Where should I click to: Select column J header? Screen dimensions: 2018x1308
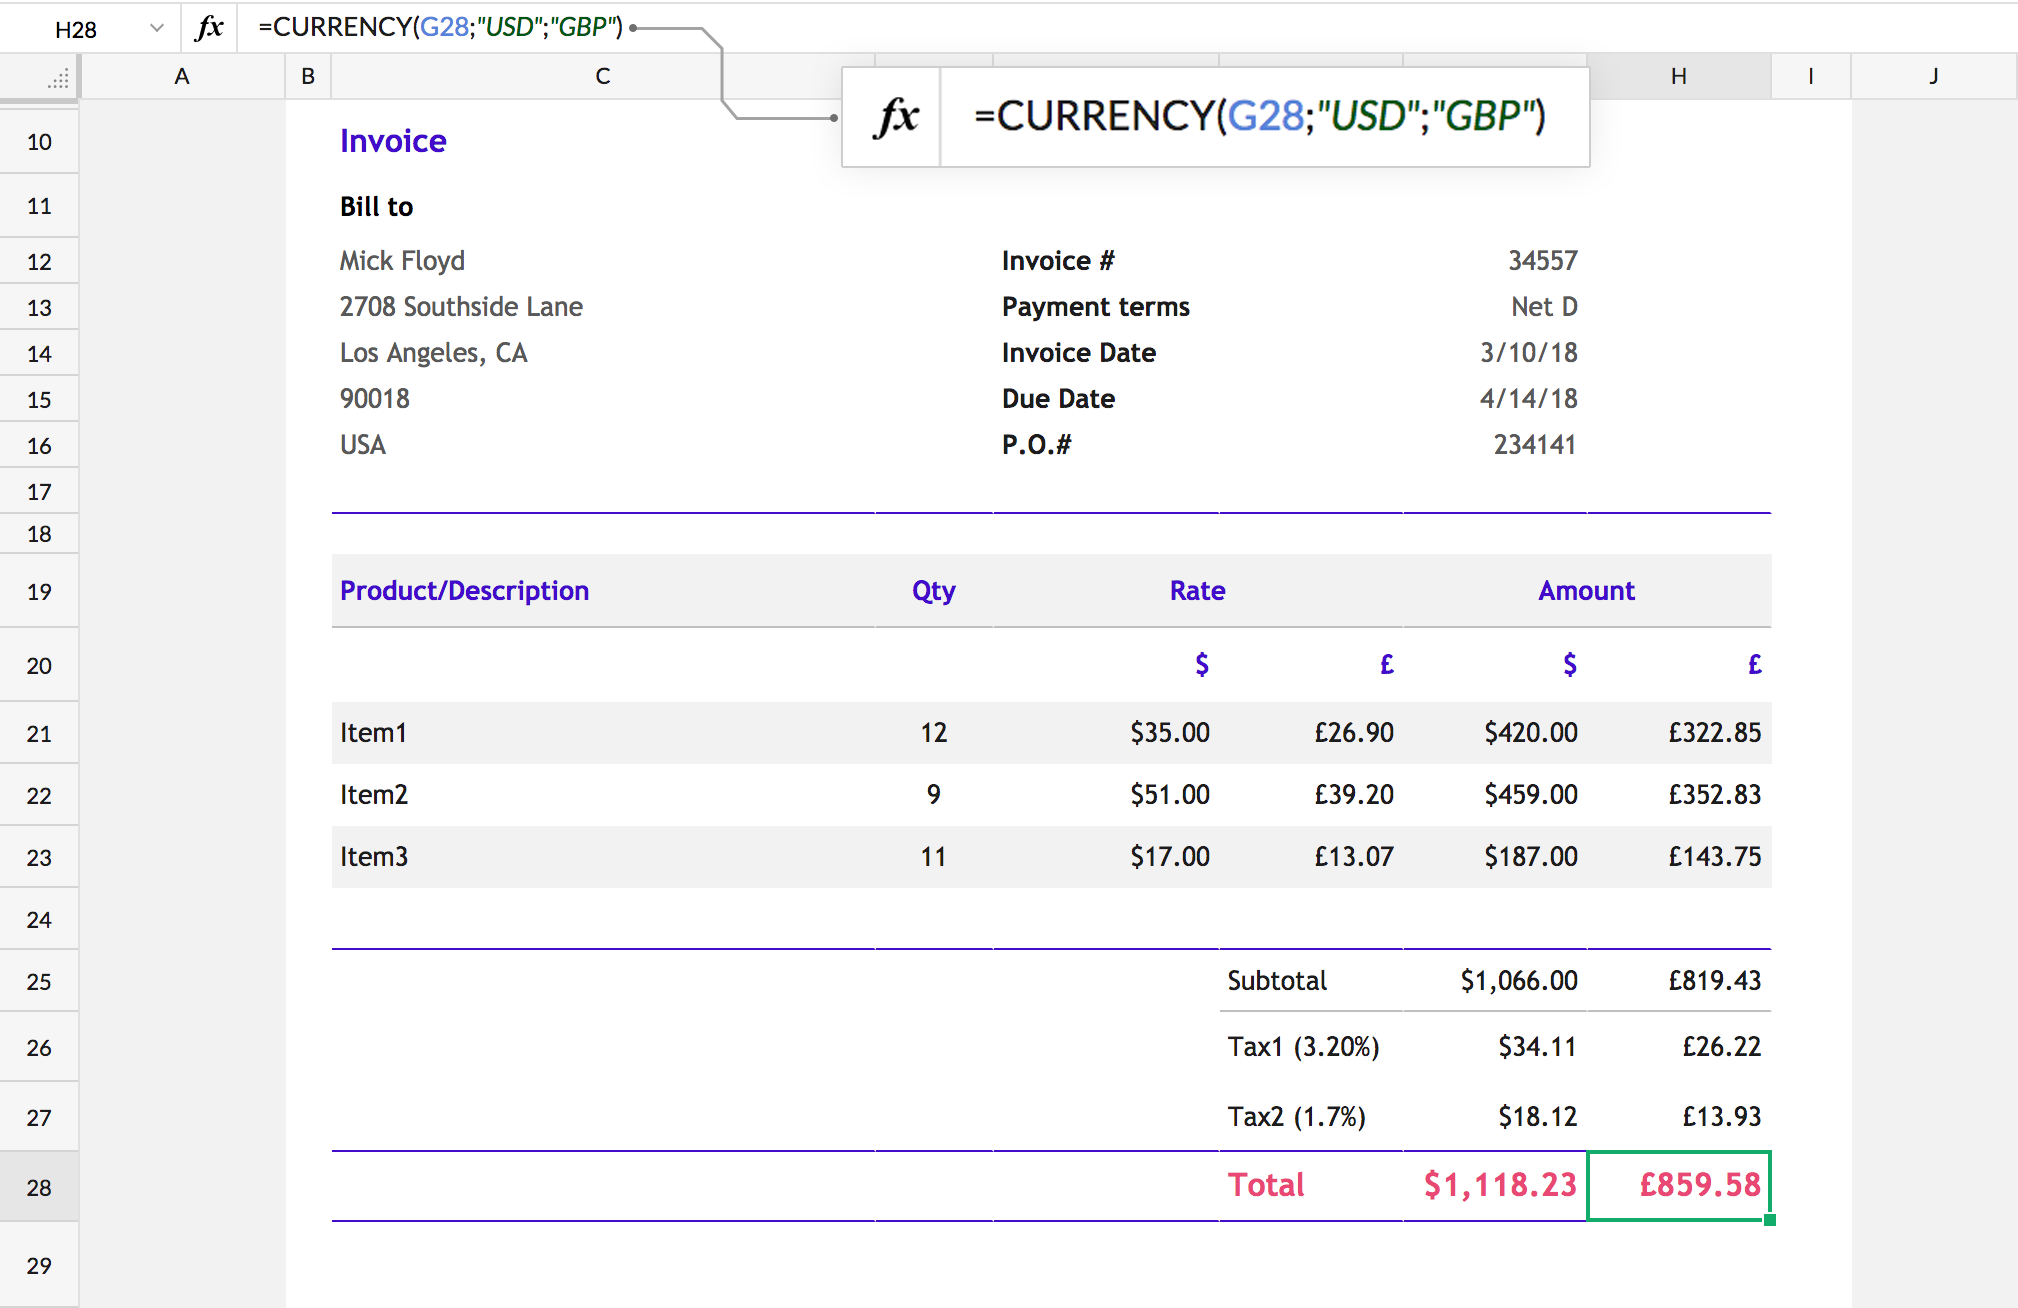1933,76
